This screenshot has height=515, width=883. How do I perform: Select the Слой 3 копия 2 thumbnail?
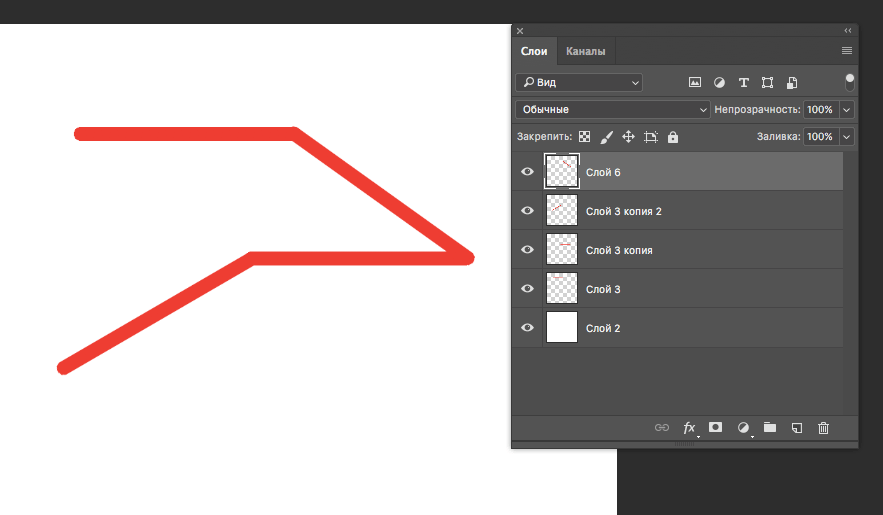point(562,211)
